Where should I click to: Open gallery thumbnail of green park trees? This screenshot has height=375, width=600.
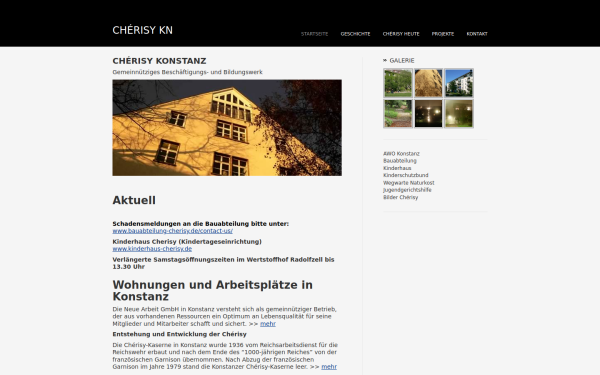[398, 83]
